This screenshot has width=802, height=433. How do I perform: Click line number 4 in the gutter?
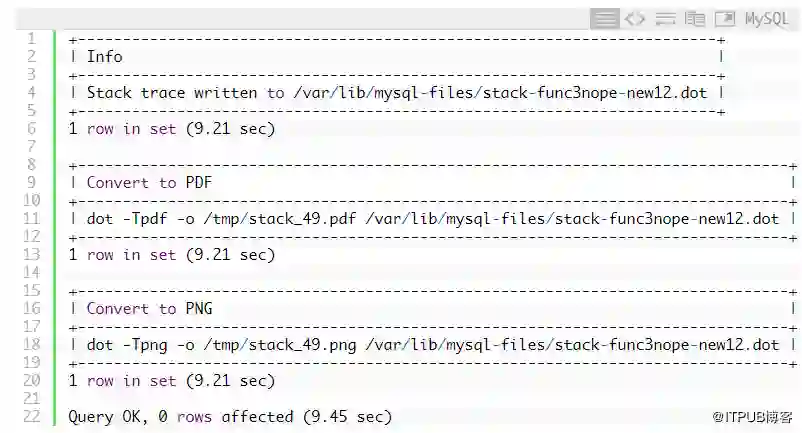pyautogui.click(x=31, y=93)
